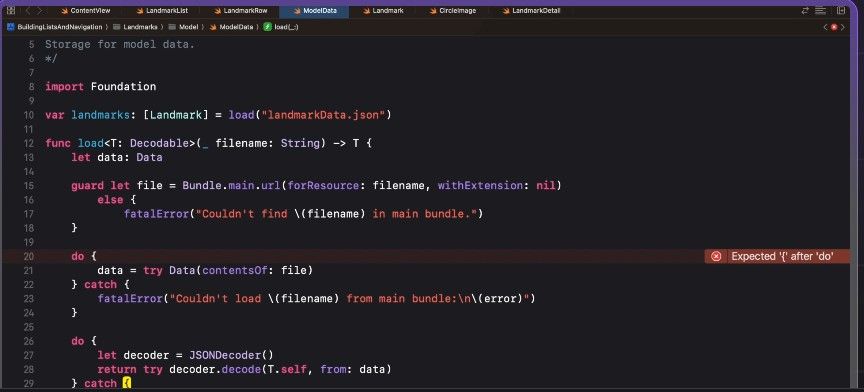The image size is (864, 392).
Task: Click the red error icon in the jump bar
Action: tap(834, 26)
